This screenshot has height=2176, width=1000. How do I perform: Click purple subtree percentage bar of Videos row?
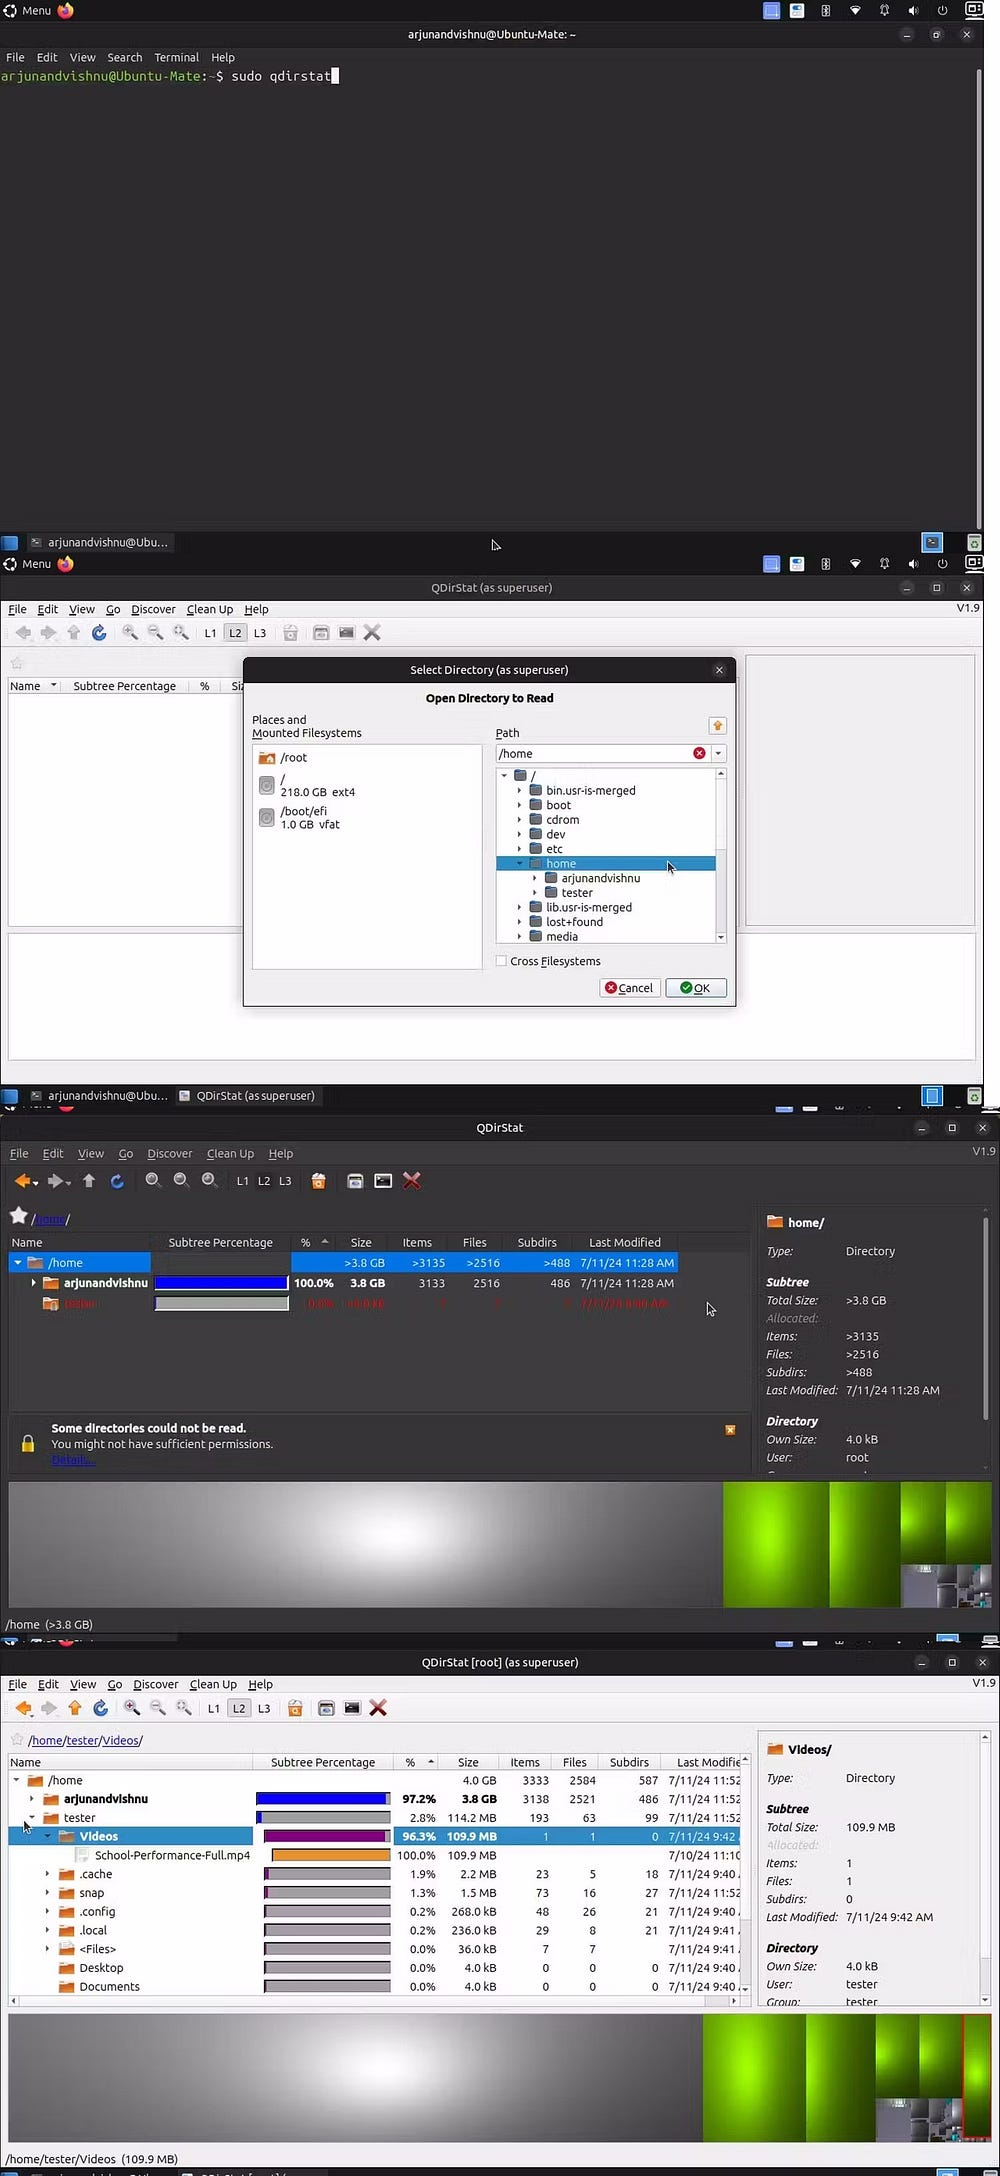(327, 1836)
